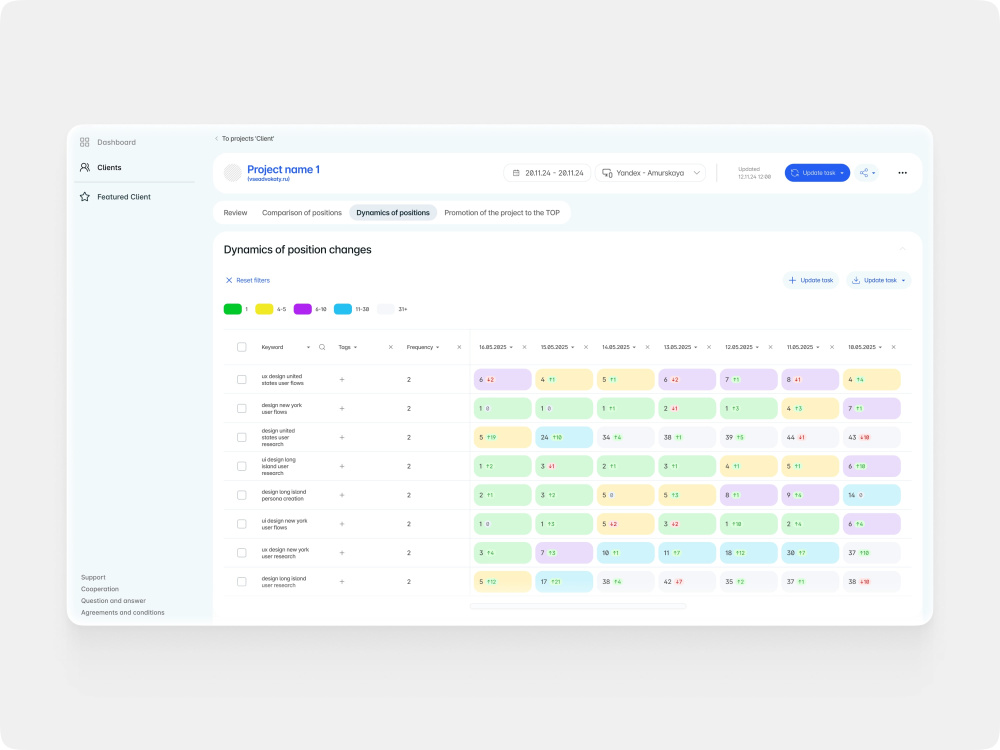Add tag to 'ux design united states user flows'
The height and width of the screenshot is (750, 1000).
[342, 379]
